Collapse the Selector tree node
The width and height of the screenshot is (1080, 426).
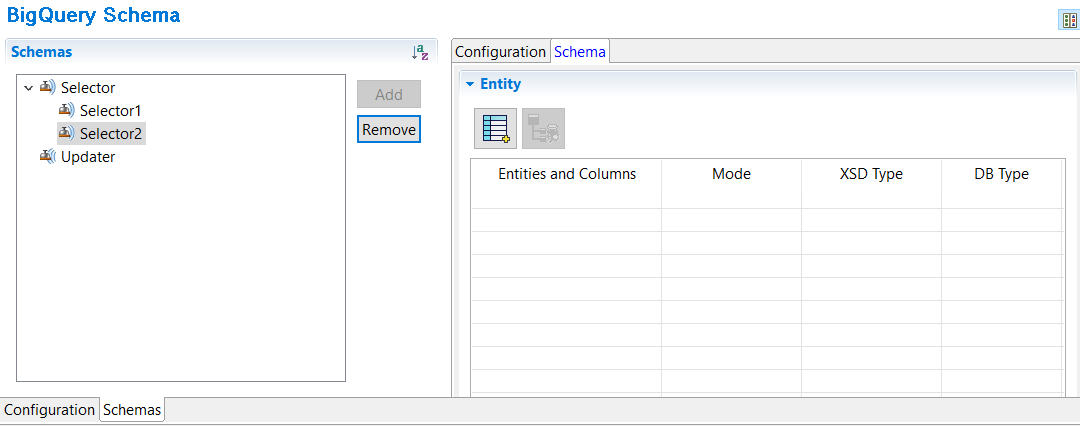(28, 88)
